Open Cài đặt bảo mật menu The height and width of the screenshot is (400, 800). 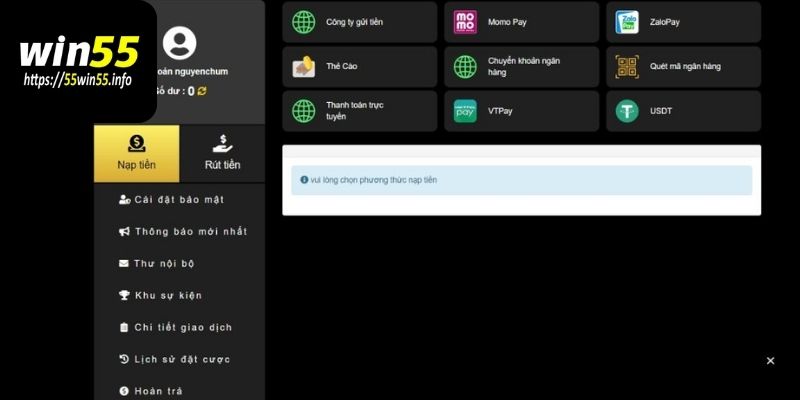[179, 199]
